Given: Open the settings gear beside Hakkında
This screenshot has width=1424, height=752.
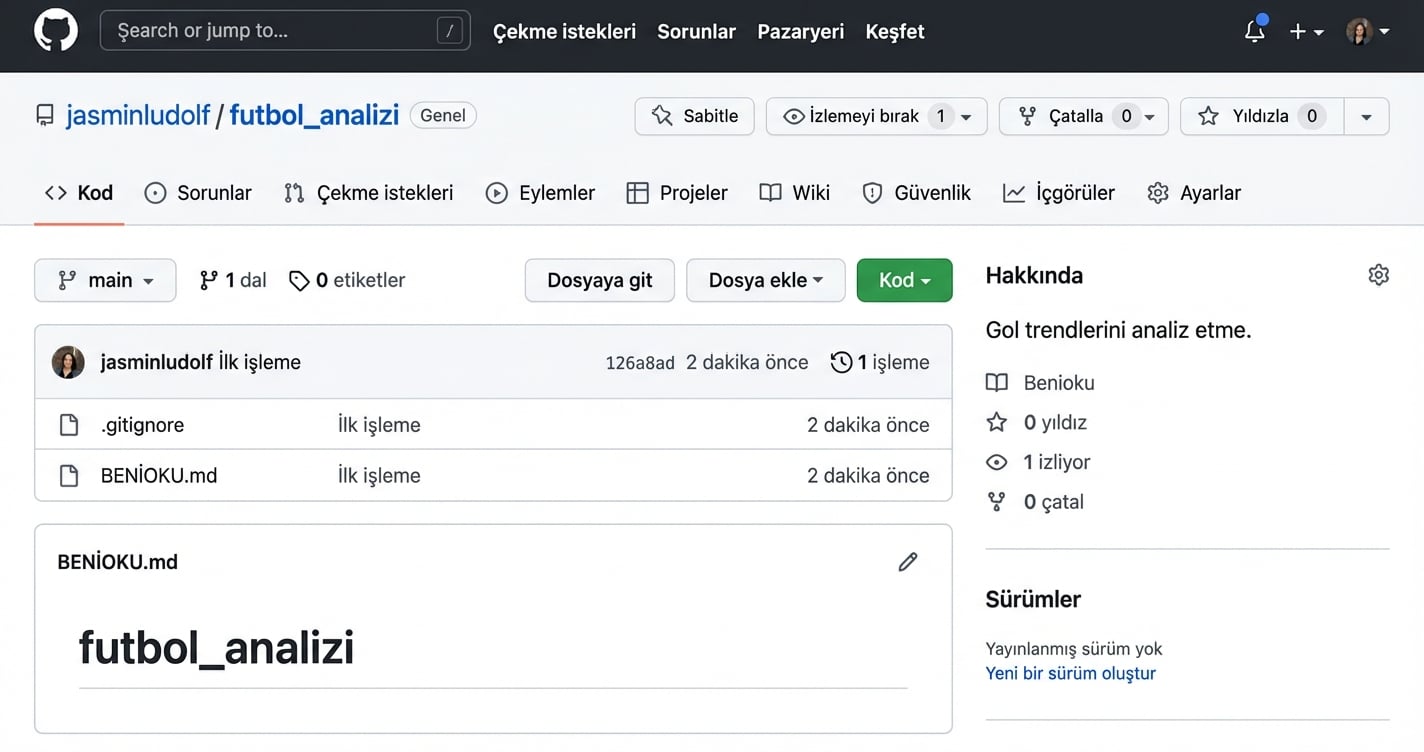Looking at the screenshot, I should click(1378, 274).
